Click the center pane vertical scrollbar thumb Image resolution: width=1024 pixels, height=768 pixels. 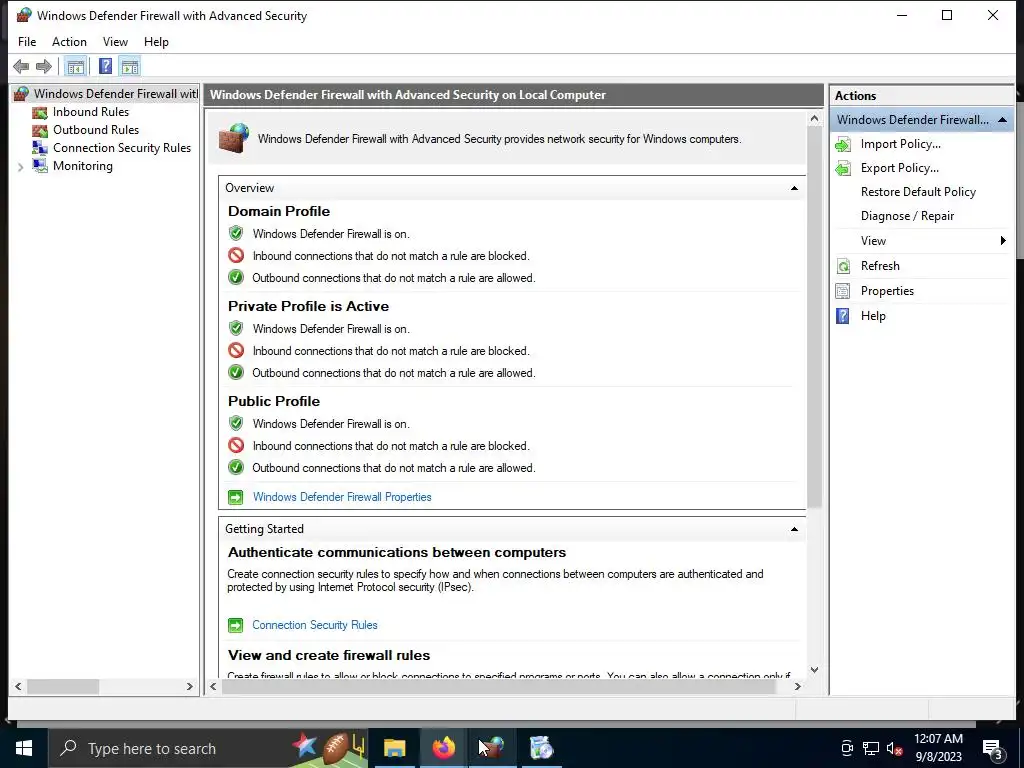pyautogui.click(x=814, y=317)
